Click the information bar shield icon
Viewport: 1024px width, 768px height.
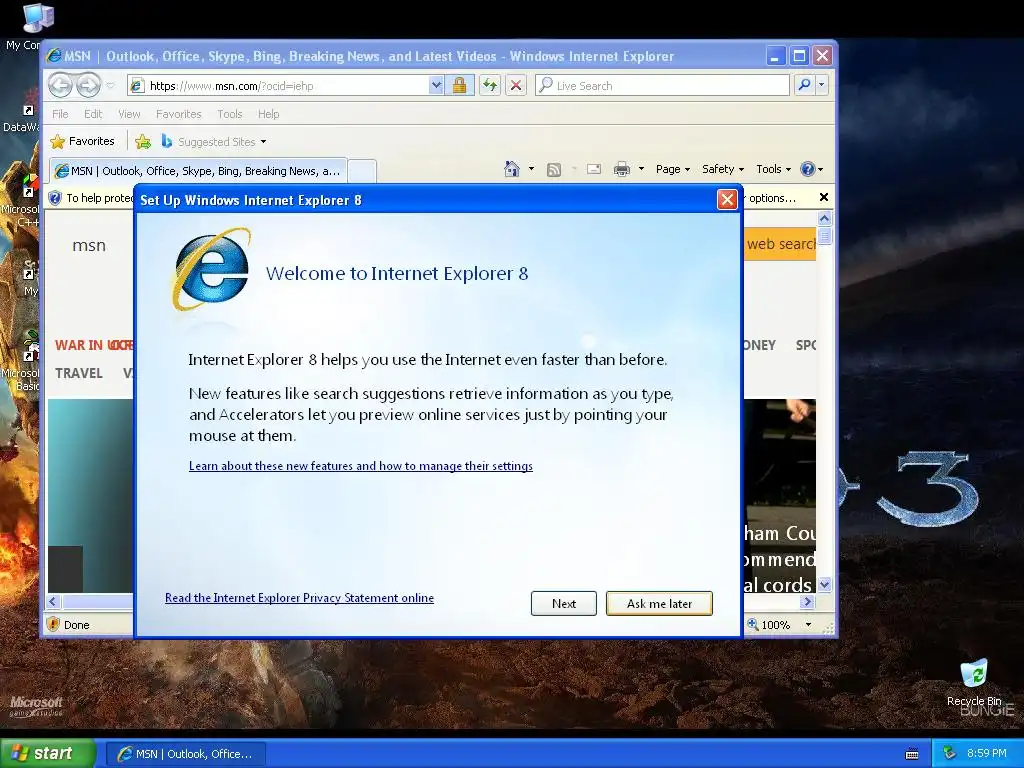tap(56, 198)
